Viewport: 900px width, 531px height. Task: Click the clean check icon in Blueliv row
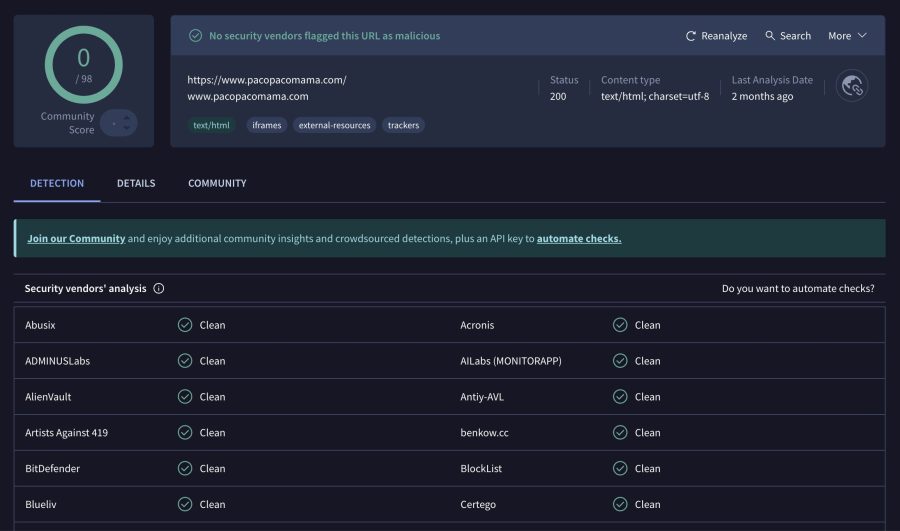click(185, 504)
